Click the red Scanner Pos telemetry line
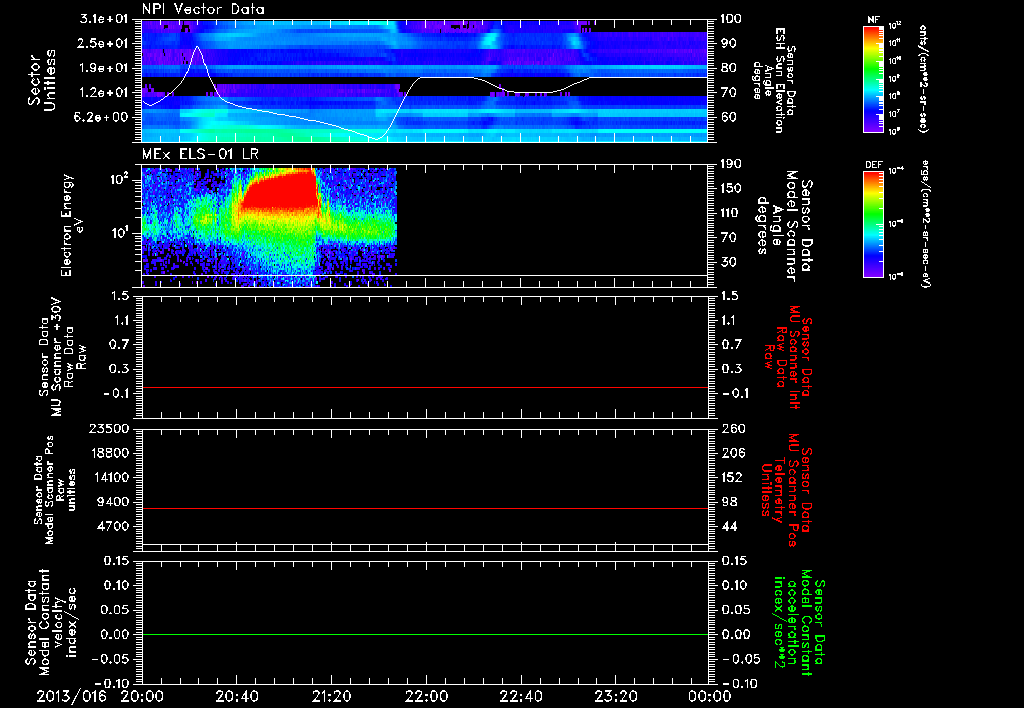 (424, 508)
